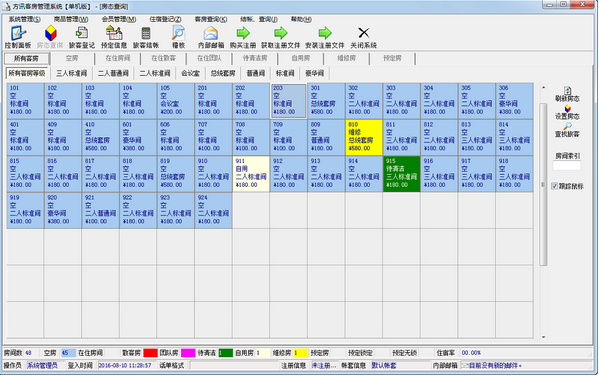
Task: Click the 房间索引 input field
Action: [x=567, y=166]
